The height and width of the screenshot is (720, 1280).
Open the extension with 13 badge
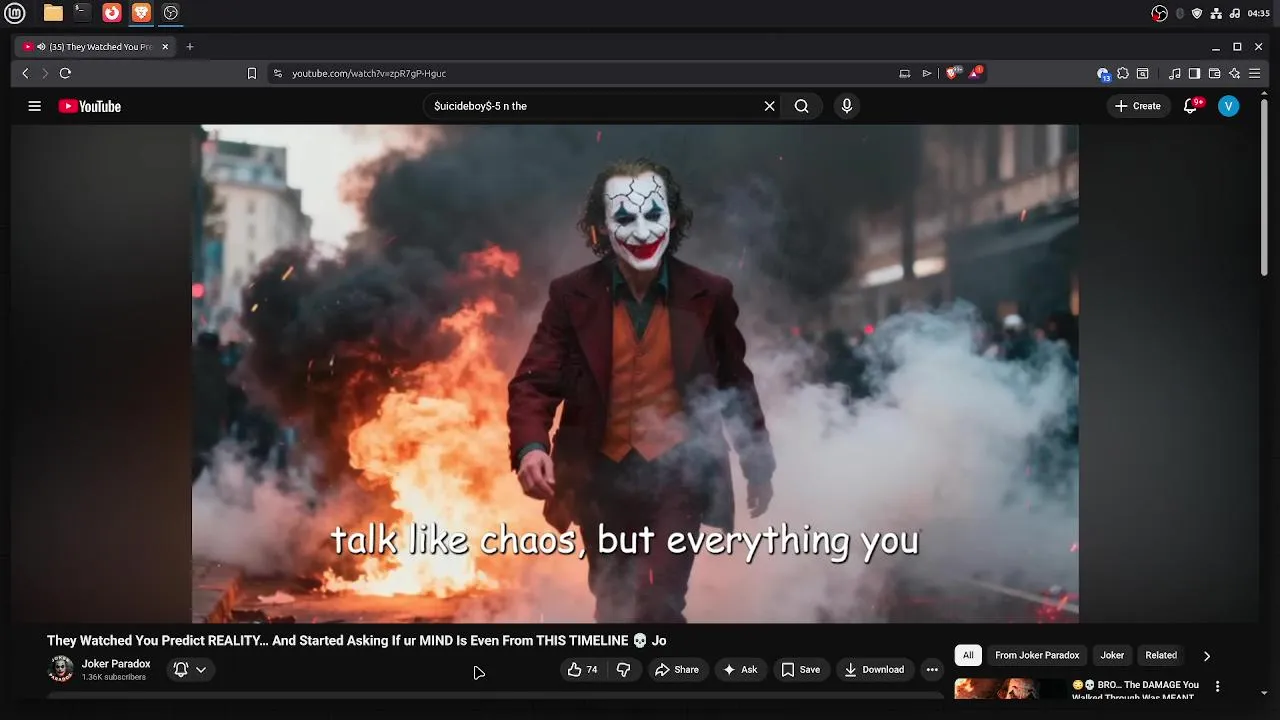tap(1103, 73)
